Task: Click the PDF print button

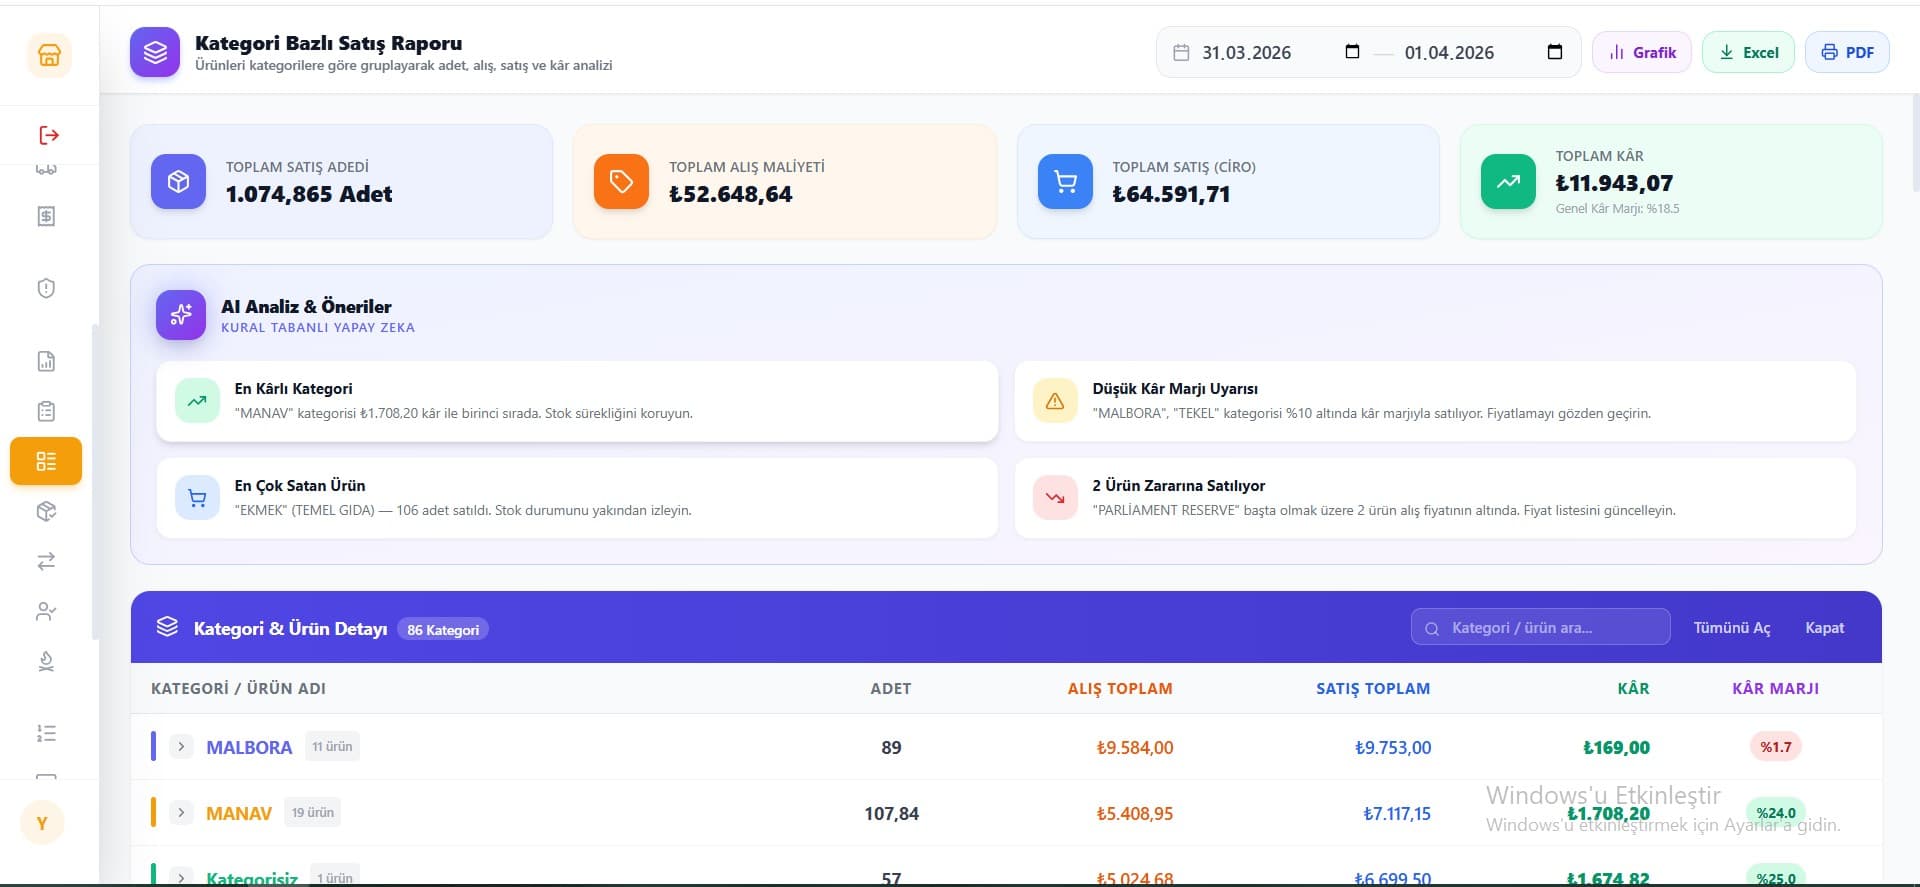Action: click(x=1847, y=52)
